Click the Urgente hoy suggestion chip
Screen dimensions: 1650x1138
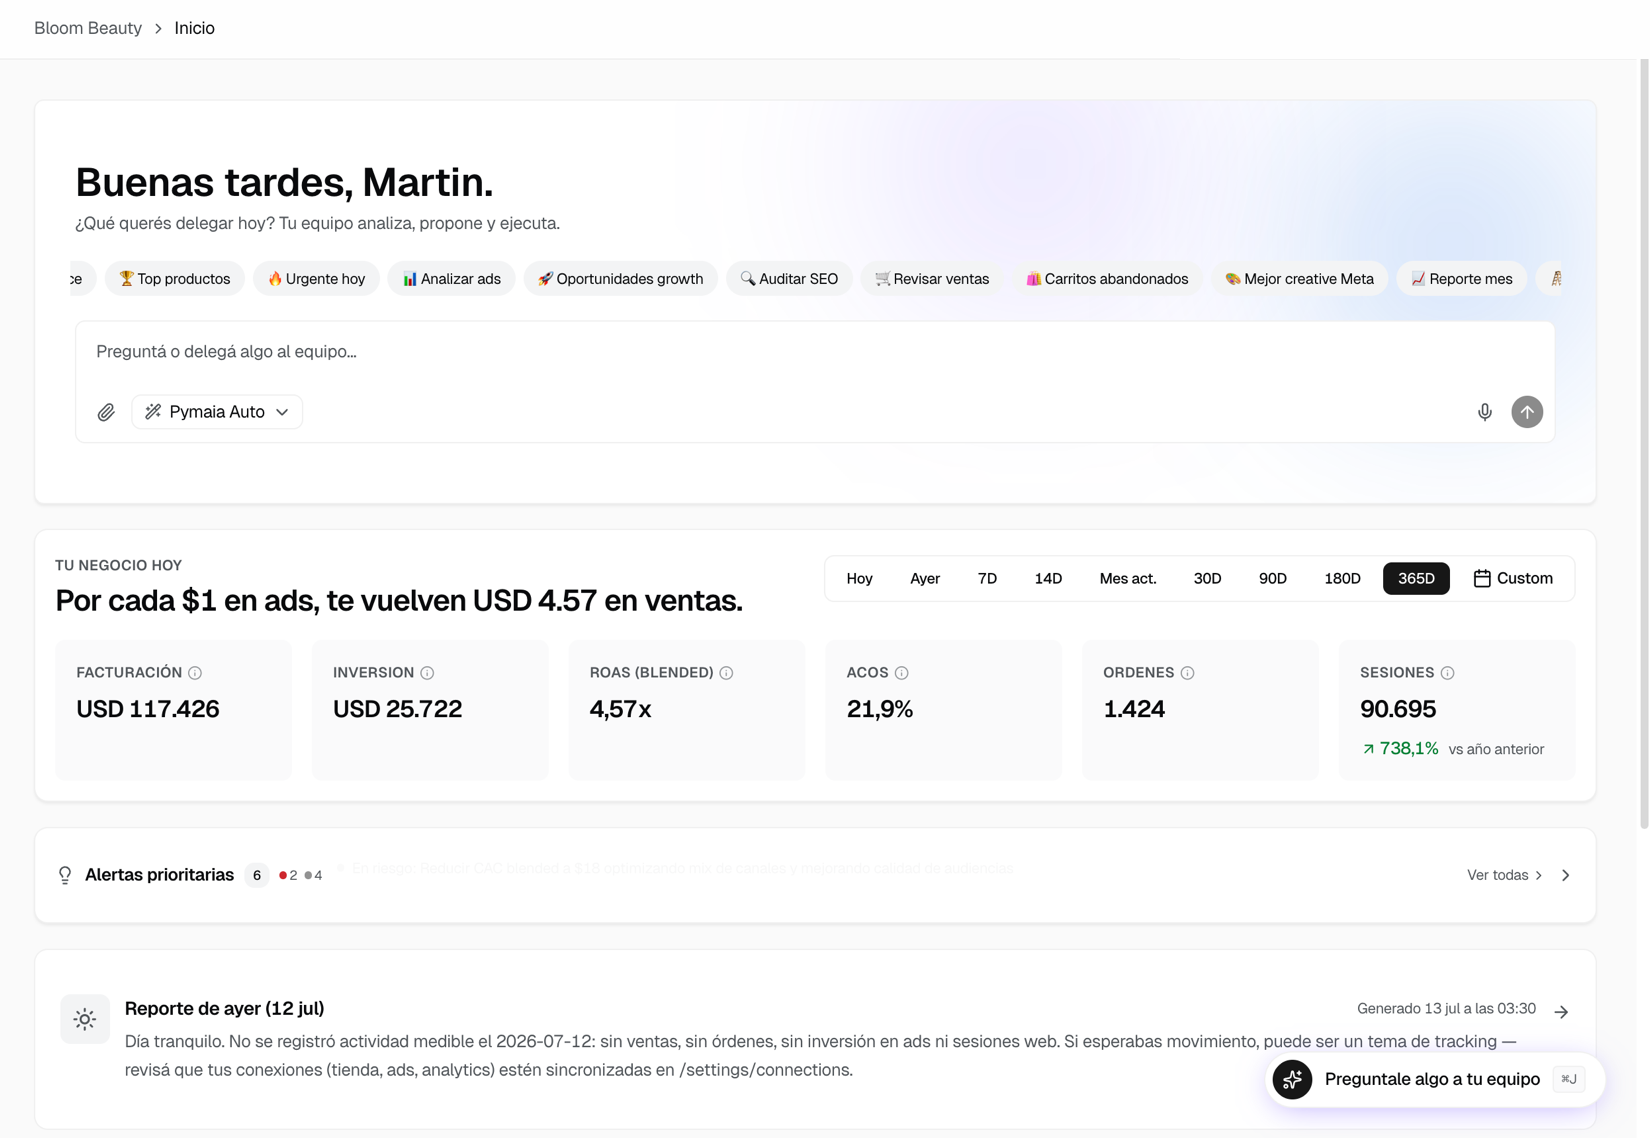point(316,279)
